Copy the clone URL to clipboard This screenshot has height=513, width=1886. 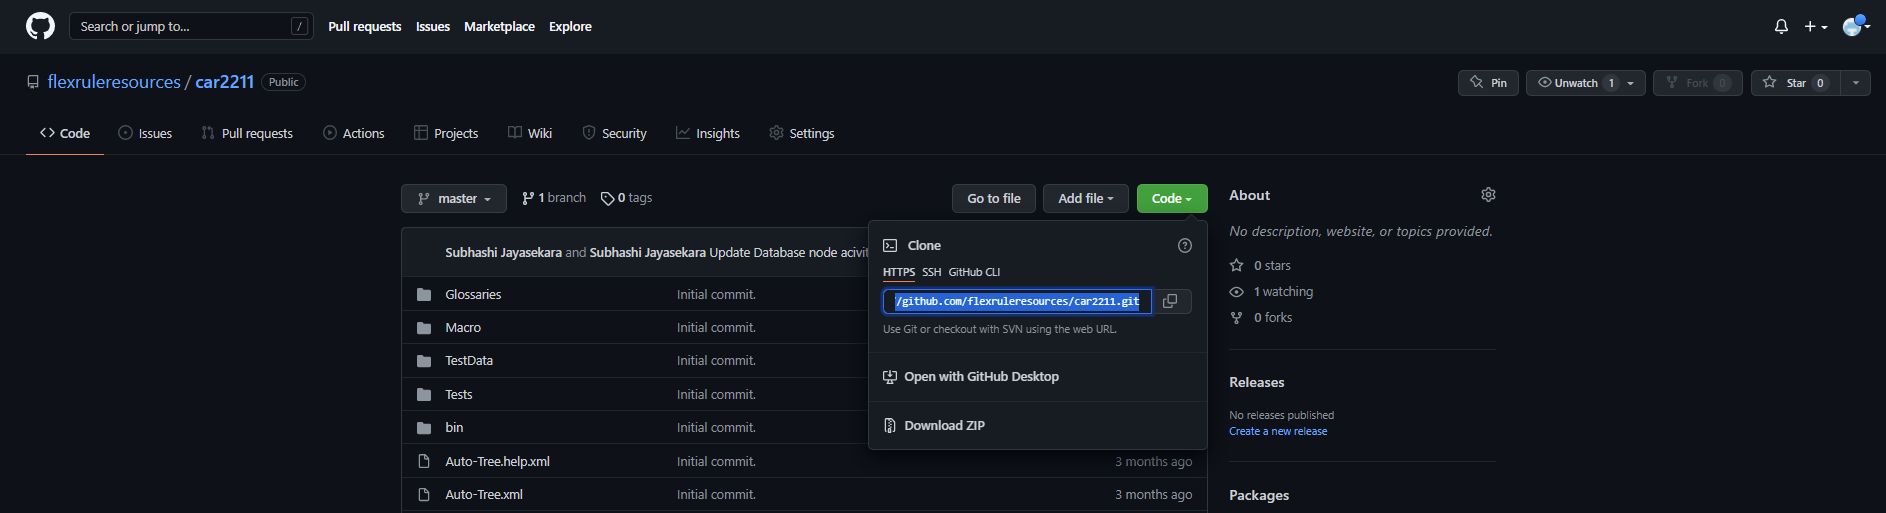[x=1170, y=301]
